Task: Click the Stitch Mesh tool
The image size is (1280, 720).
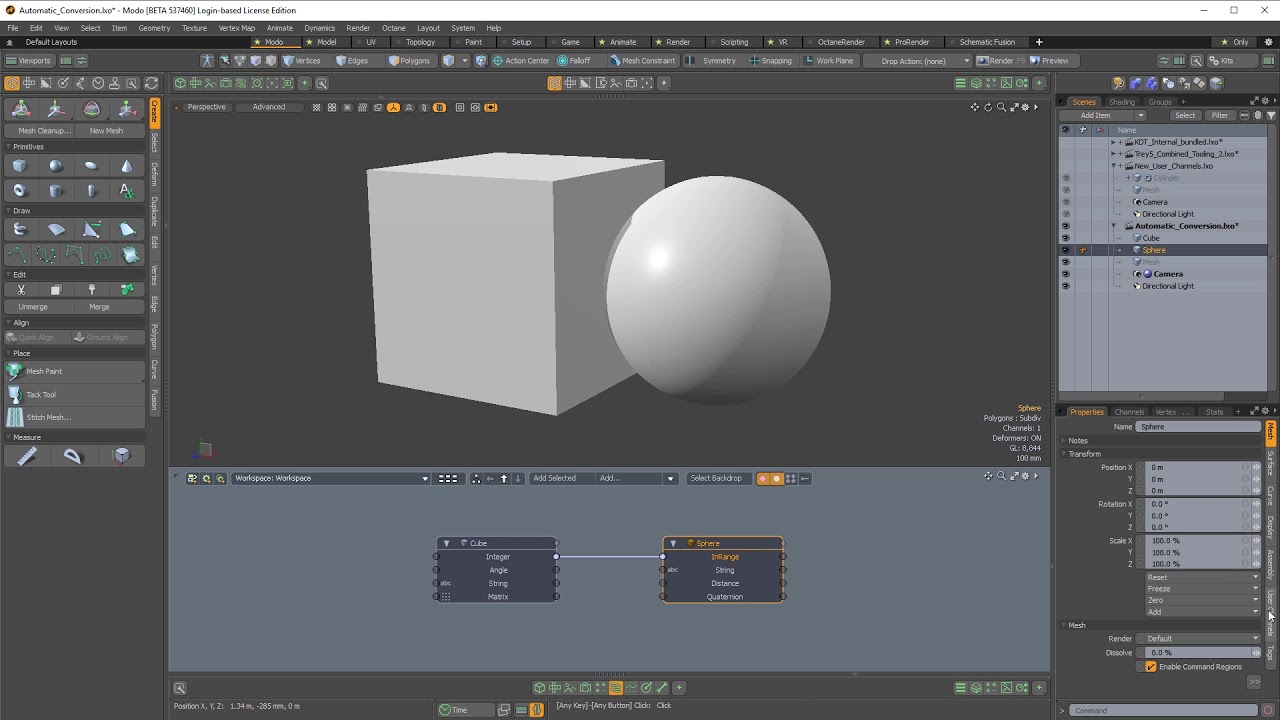Action: click(75, 417)
